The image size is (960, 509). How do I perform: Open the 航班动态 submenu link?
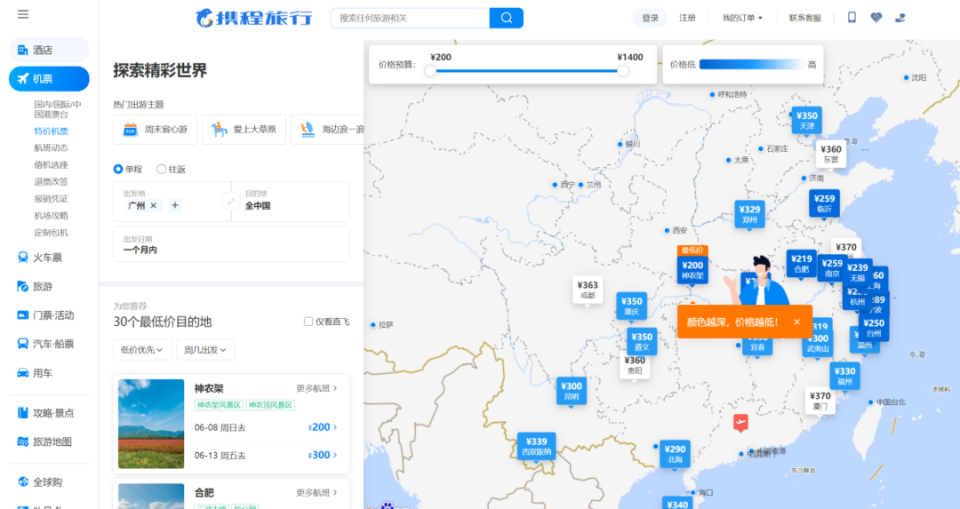click(x=51, y=148)
